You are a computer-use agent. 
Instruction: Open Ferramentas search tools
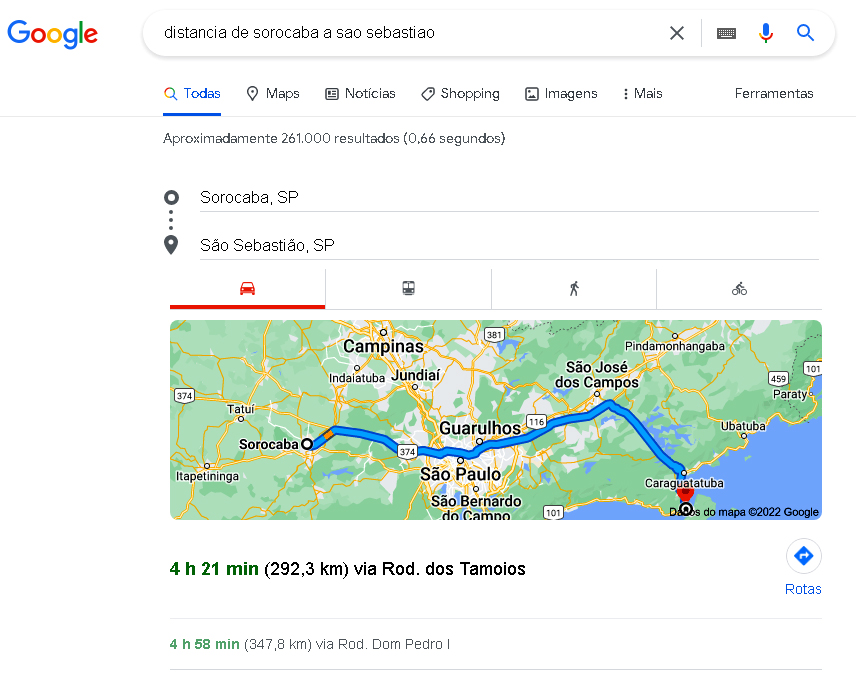click(x=774, y=93)
